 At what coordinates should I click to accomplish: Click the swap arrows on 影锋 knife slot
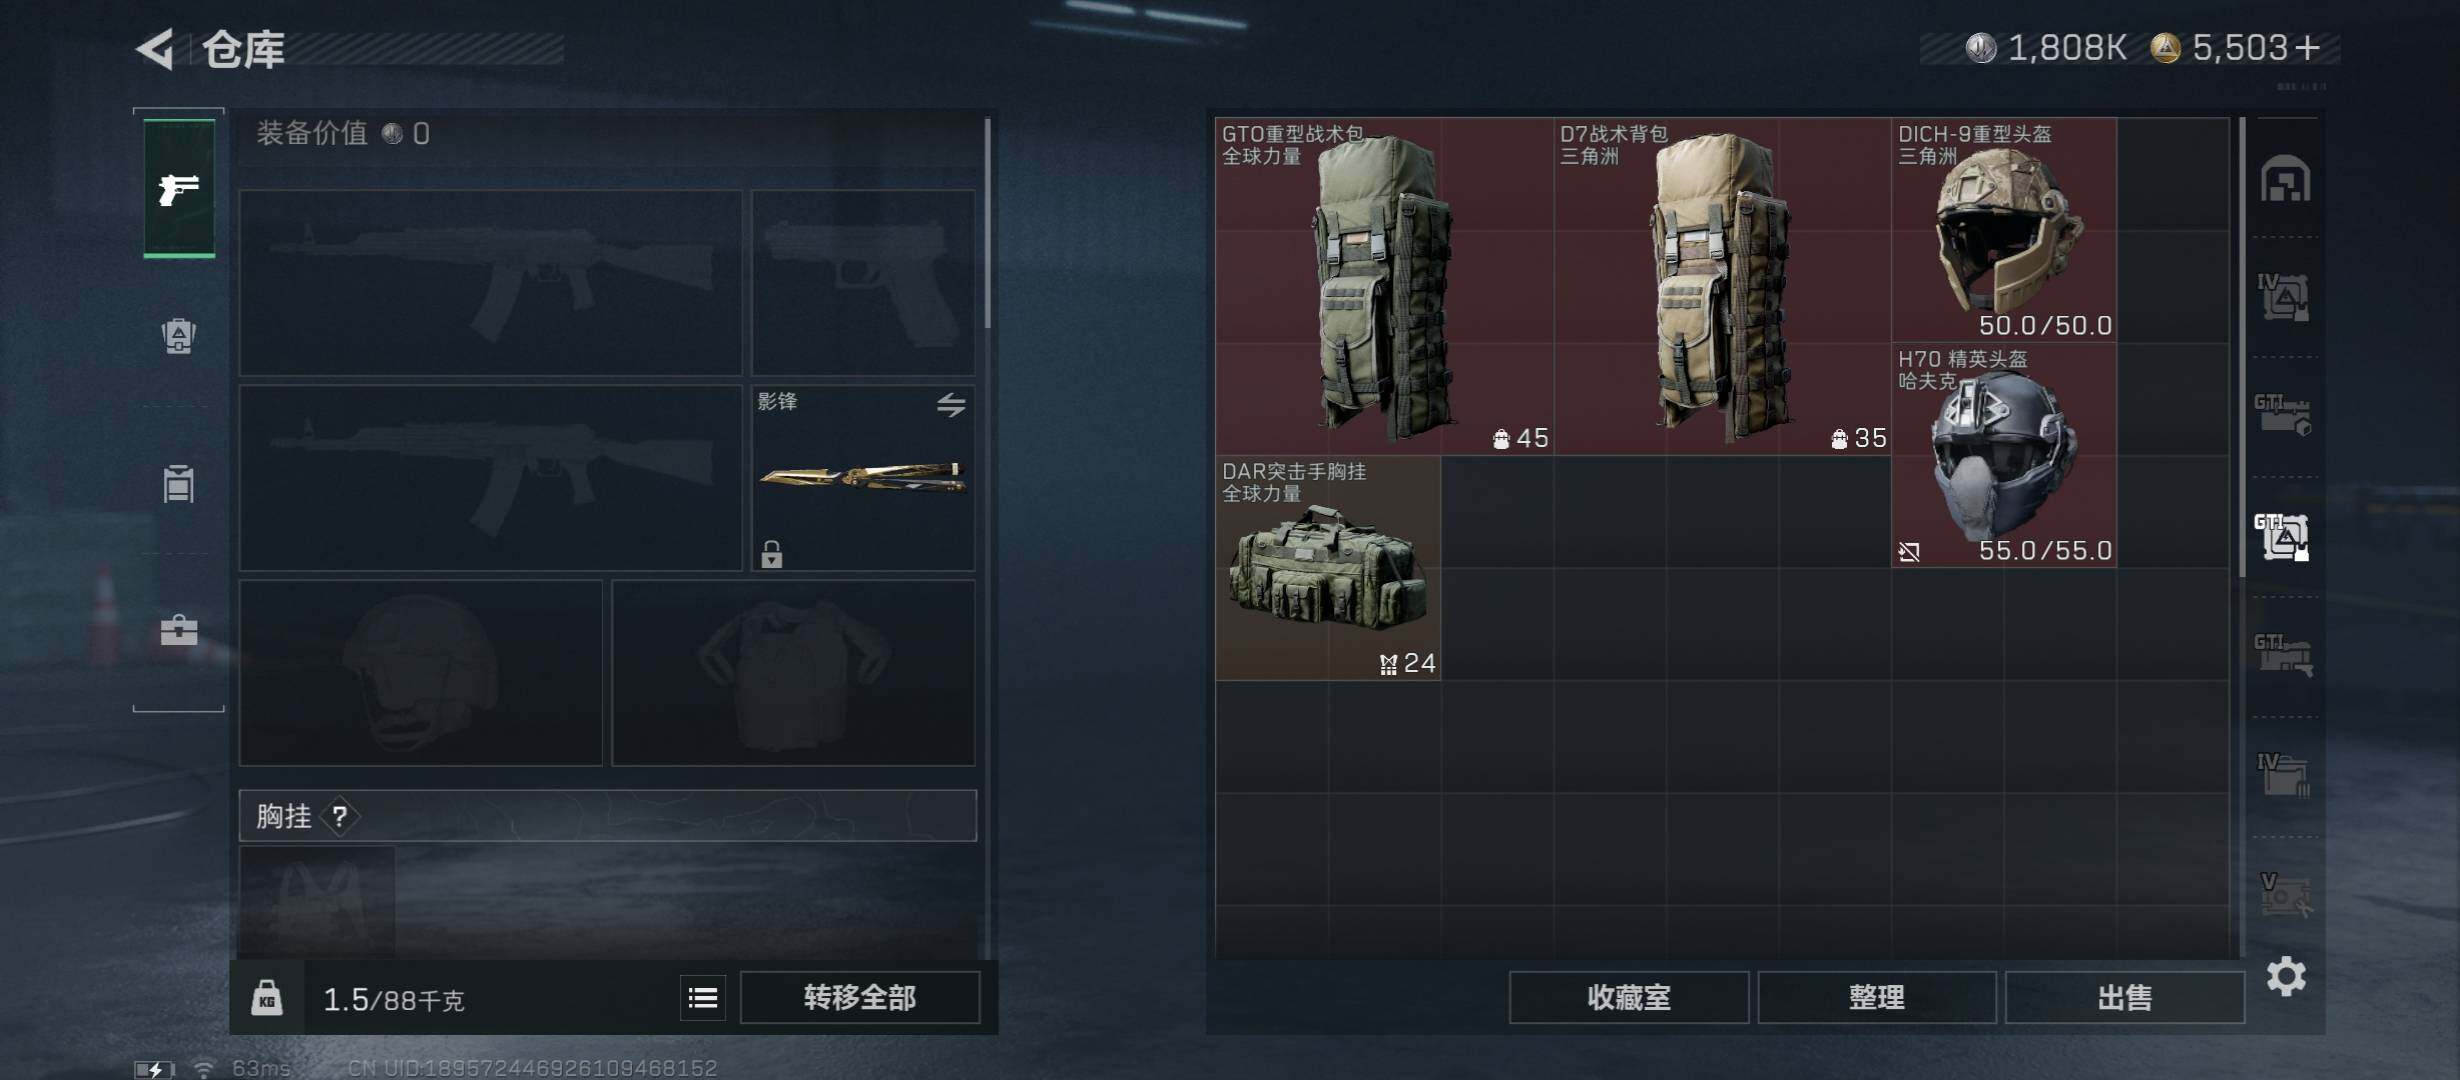click(951, 405)
